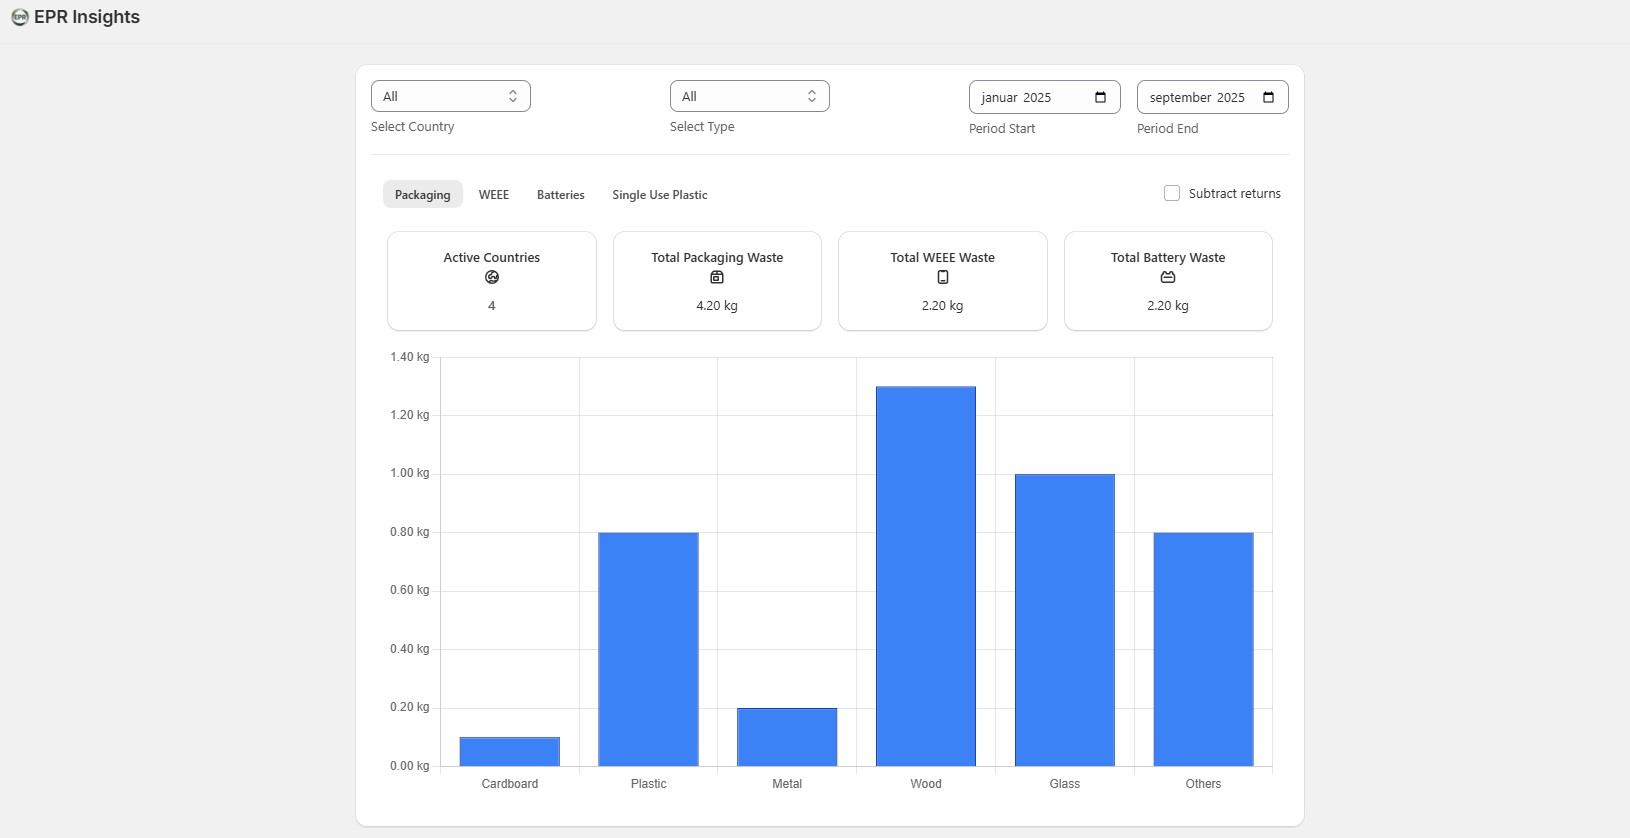Image resolution: width=1630 pixels, height=838 pixels.
Task: Click the Glass bar in the chart
Action: pyautogui.click(x=1064, y=620)
